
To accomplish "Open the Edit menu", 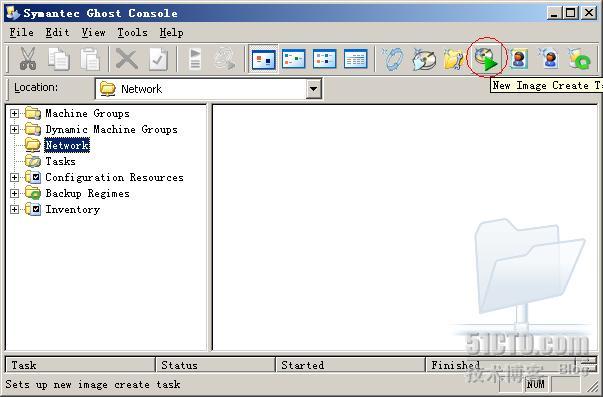I will pyautogui.click(x=57, y=33).
